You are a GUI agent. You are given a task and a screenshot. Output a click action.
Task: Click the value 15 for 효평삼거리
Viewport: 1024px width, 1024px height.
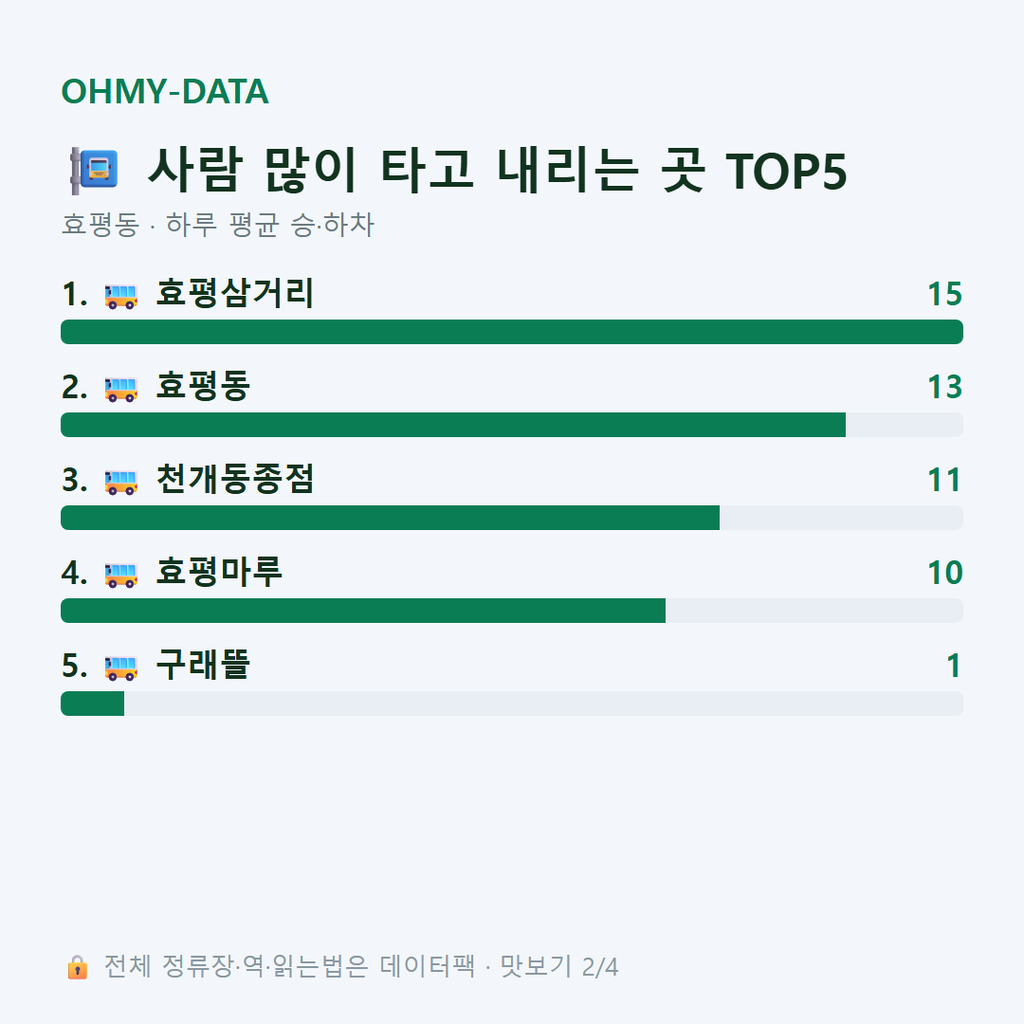945,294
